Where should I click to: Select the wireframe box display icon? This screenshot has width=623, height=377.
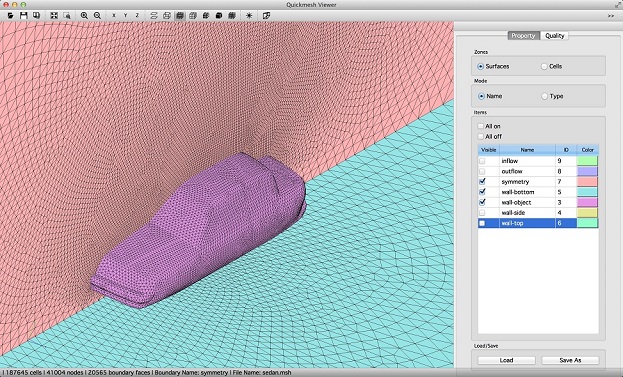click(167, 15)
